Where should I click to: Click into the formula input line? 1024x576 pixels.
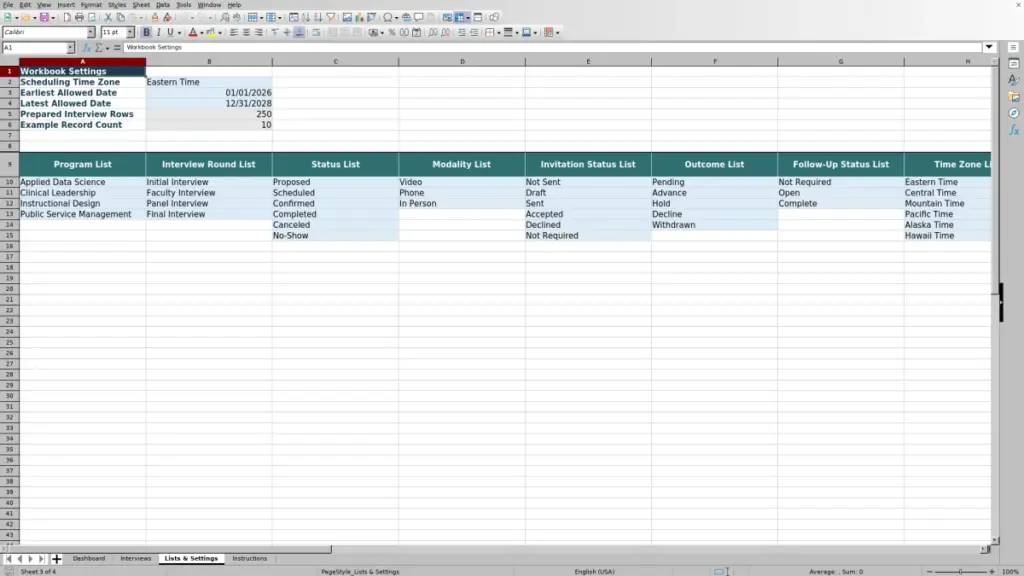click(x=552, y=48)
